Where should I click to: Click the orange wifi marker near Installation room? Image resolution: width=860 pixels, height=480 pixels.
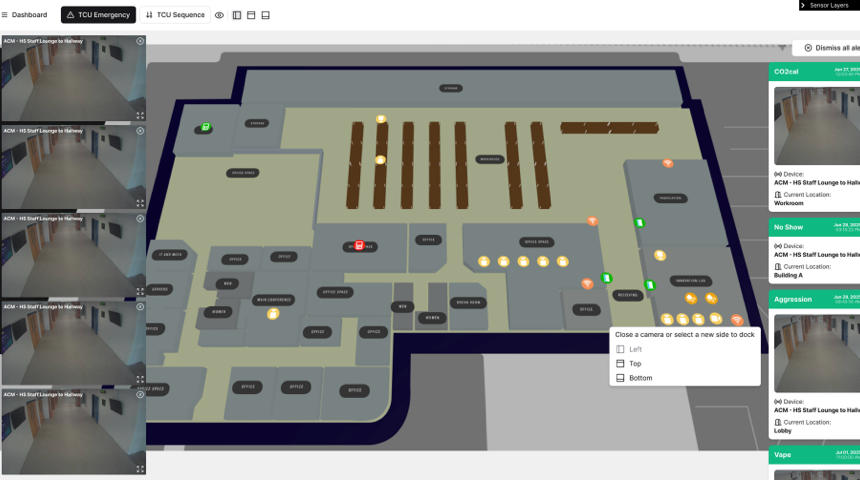[x=668, y=163]
